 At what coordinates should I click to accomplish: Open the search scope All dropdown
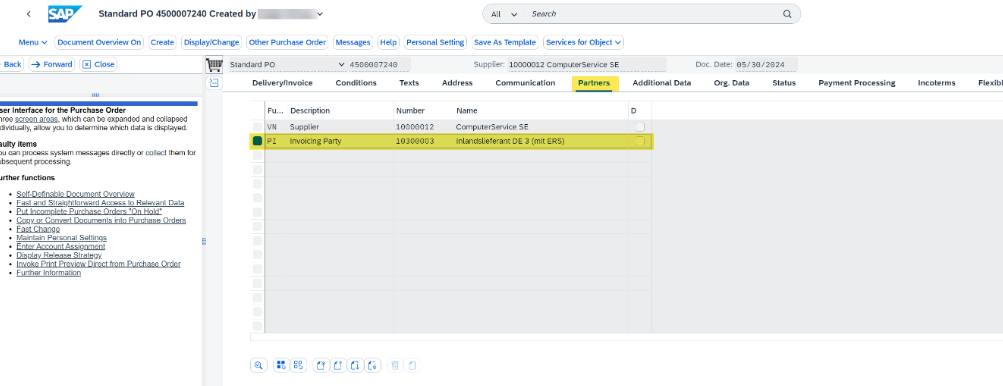(504, 13)
